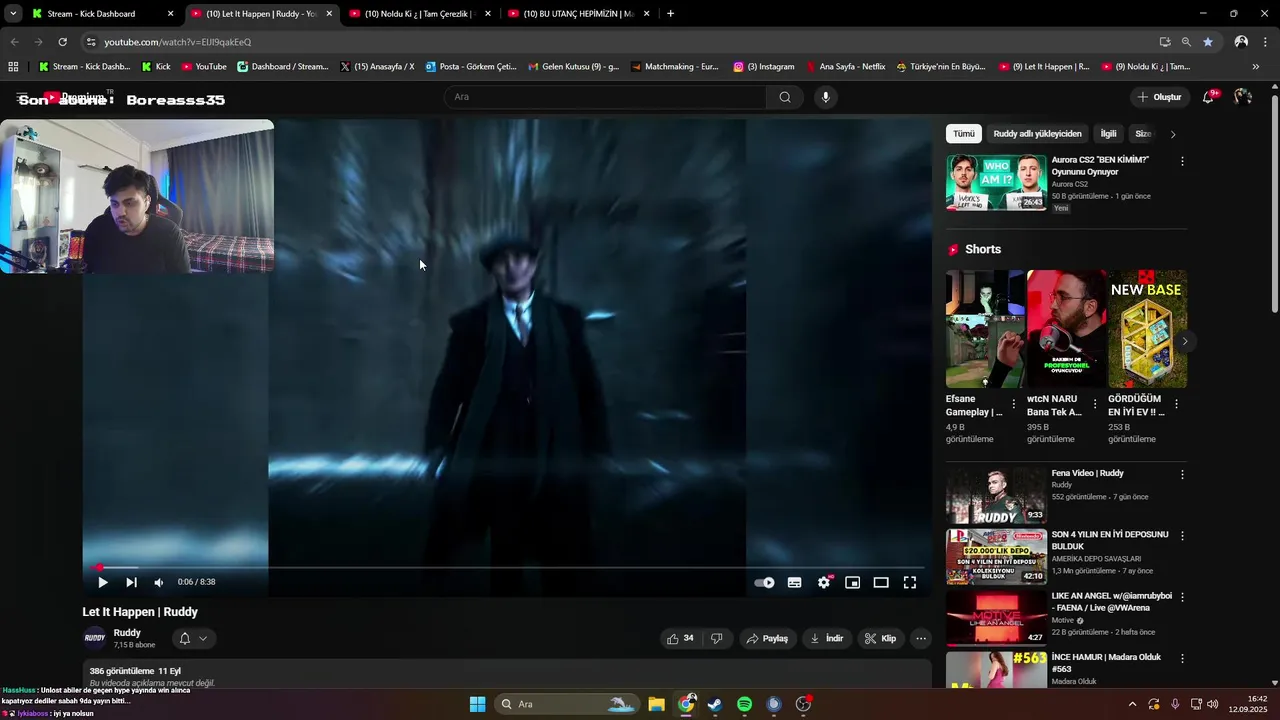The height and width of the screenshot is (720, 1280).
Task: Open Ruddy channel avatar
Action: coord(94,638)
